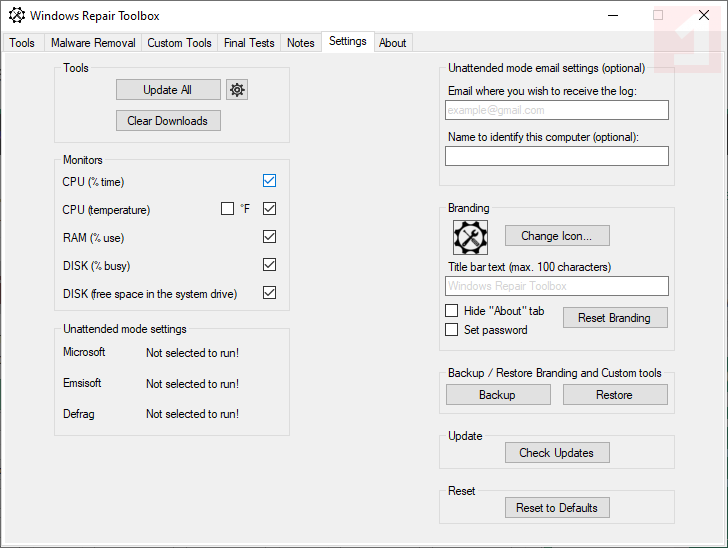Open the About tab
Viewport: 728px width, 548px height.
[x=393, y=43]
